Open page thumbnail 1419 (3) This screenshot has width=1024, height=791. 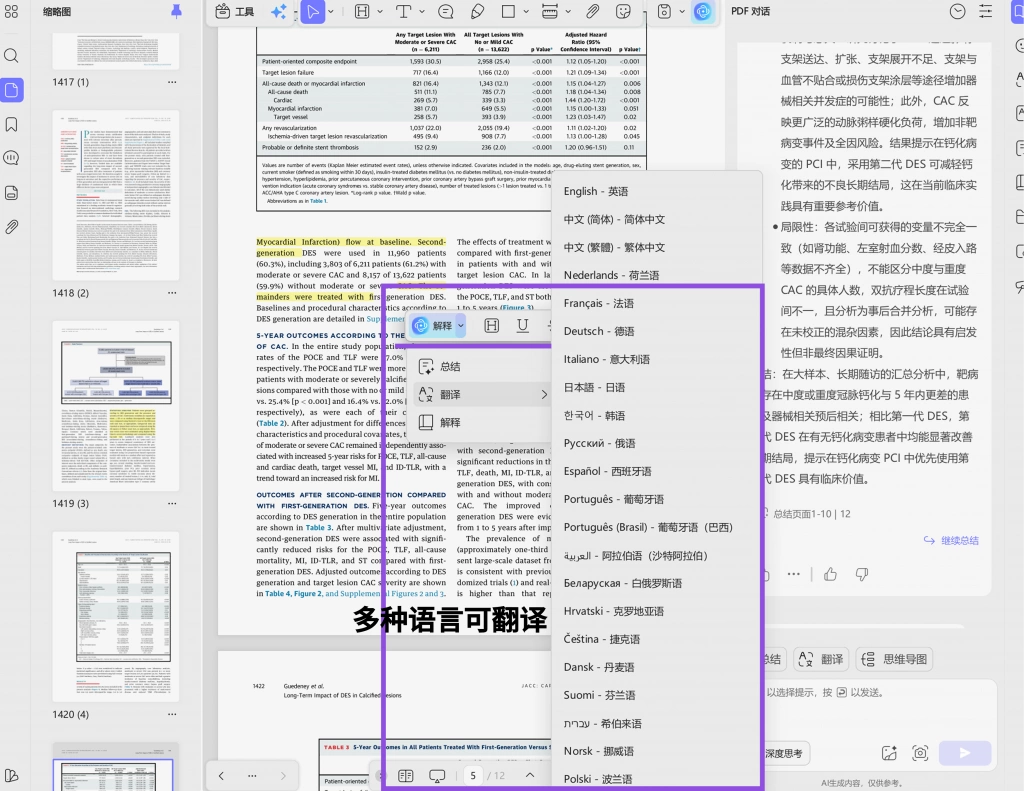click(x=116, y=406)
